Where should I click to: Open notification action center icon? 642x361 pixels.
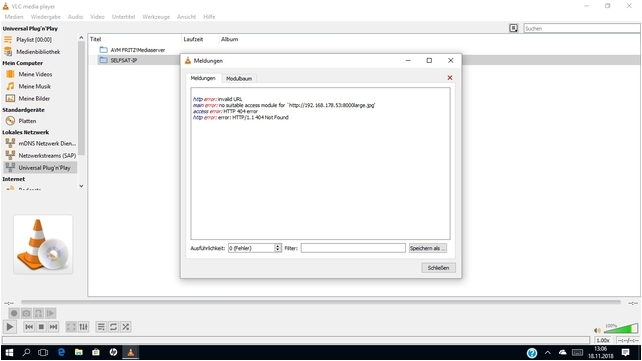tap(625, 352)
